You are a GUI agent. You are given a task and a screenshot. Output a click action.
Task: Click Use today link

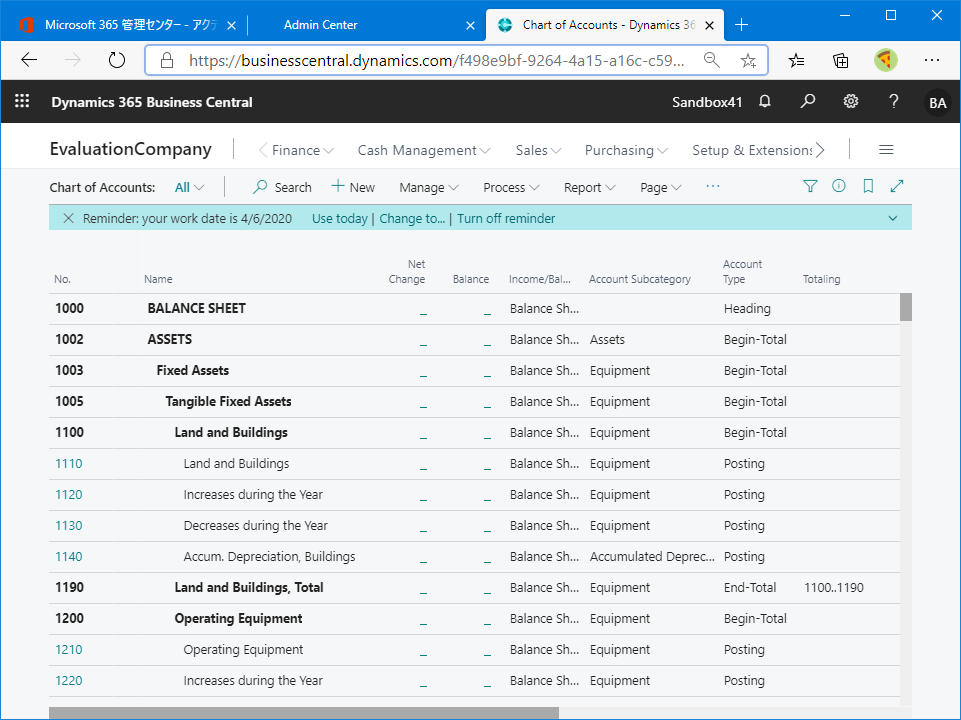pos(340,219)
